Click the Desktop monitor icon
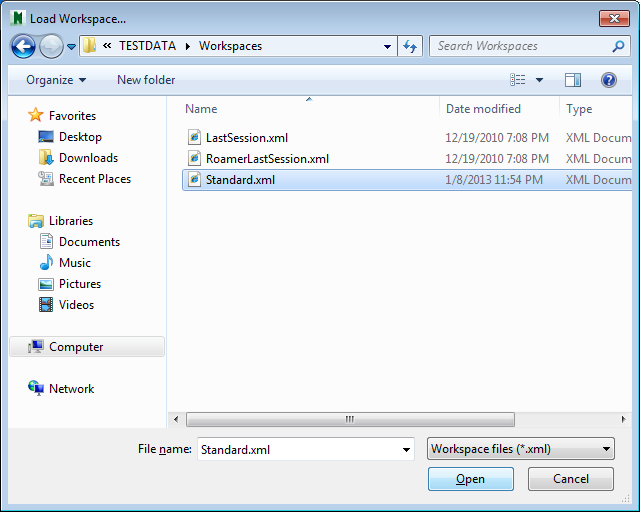 (x=46, y=136)
